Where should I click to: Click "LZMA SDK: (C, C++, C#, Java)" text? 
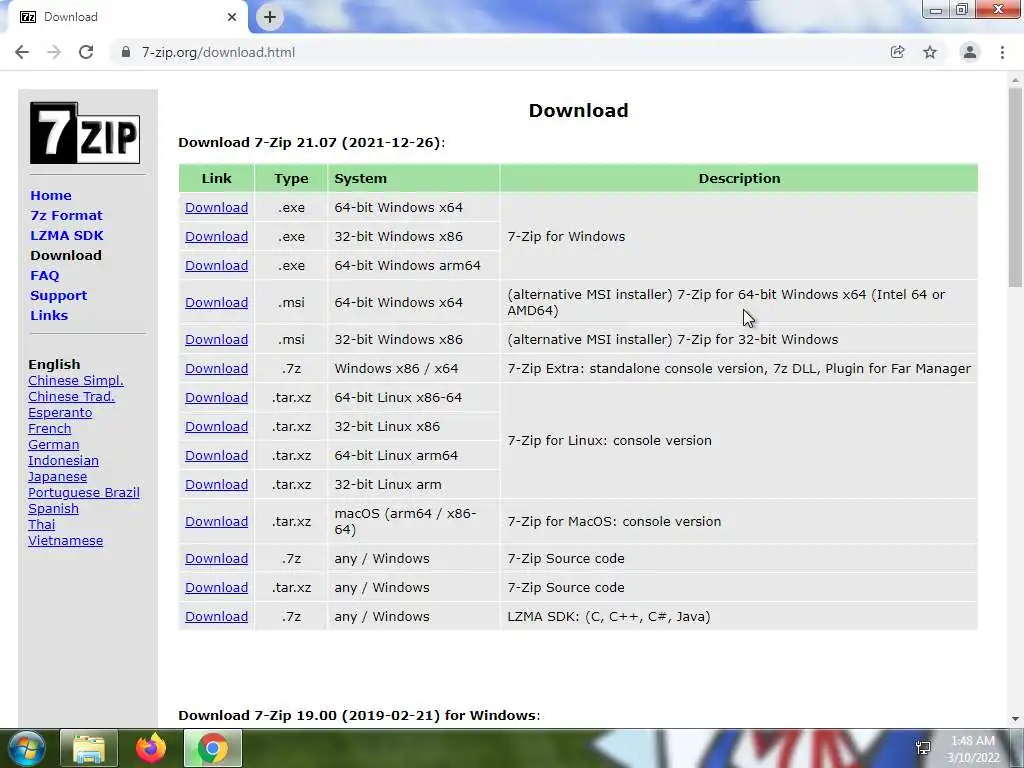pyautogui.click(x=609, y=616)
